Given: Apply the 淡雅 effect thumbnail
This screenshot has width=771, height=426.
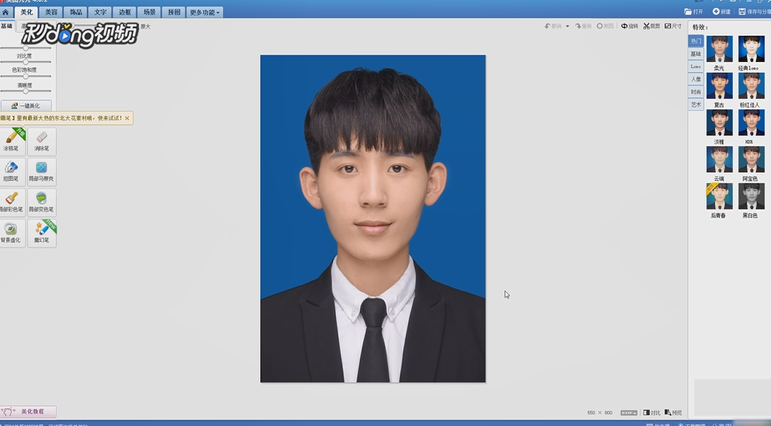Looking at the screenshot, I should click(719, 122).
